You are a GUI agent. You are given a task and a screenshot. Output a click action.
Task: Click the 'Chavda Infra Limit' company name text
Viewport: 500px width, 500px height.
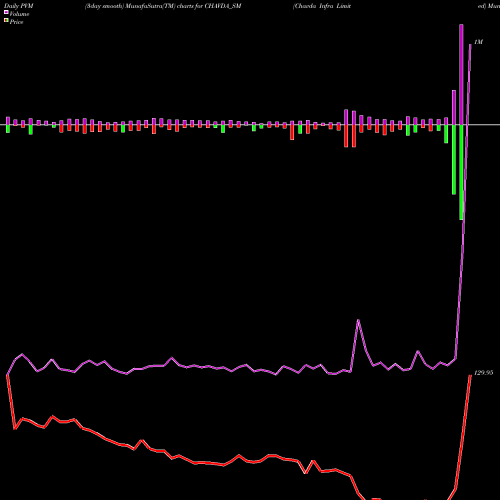tap(322, 6)
